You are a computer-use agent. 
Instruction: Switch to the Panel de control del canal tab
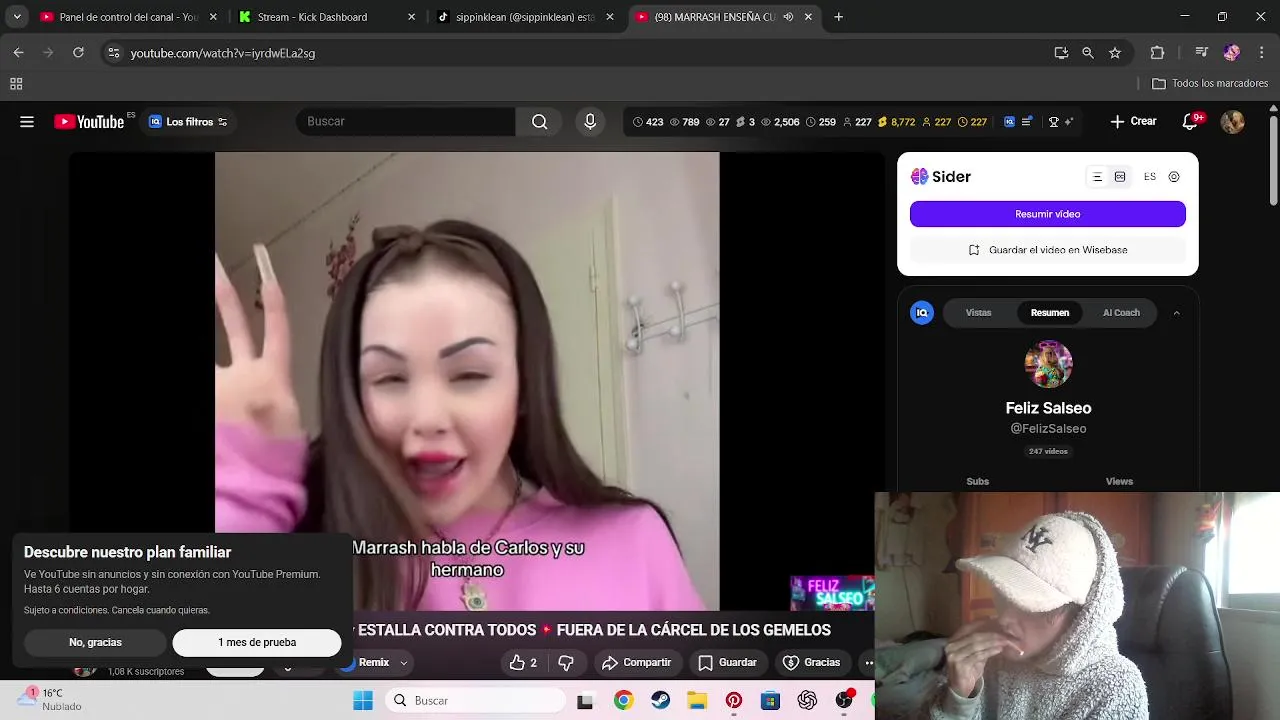tap(128, 17)
